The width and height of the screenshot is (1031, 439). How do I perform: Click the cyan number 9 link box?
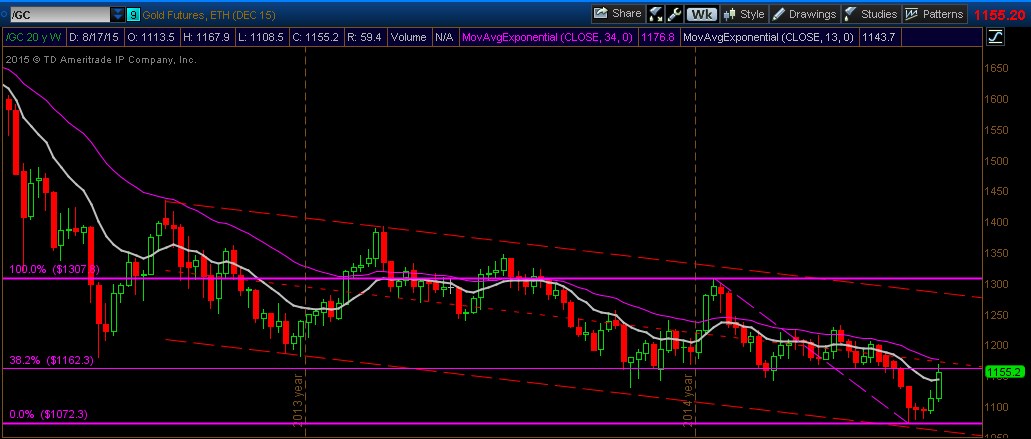point(133,14)
